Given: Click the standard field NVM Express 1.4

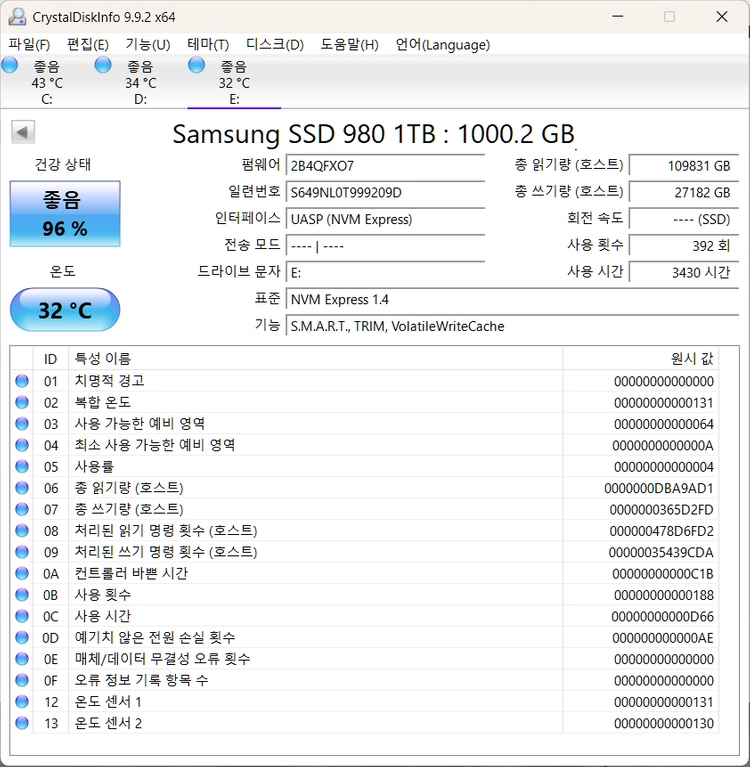Looking at the screenshot, I should click(512, 299).
